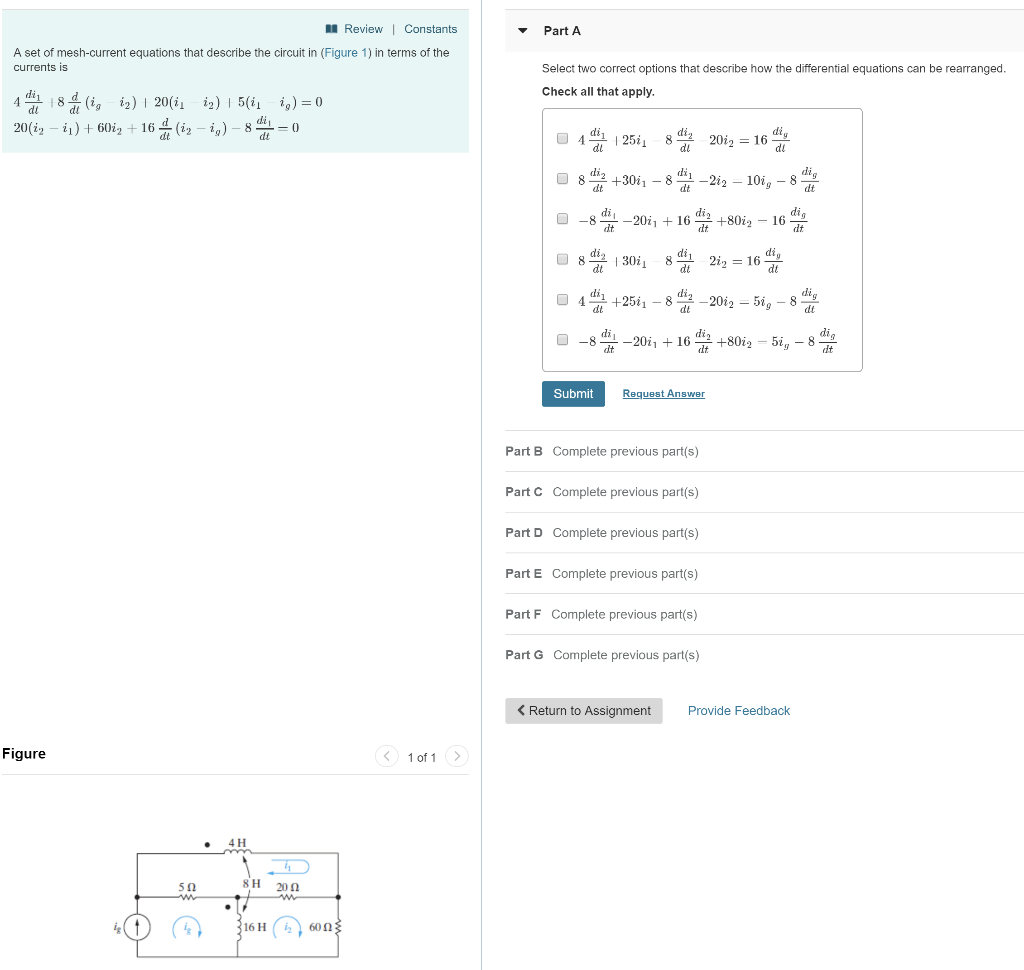The image size is (1024, 970).
Task: Click the previous figure arrow
Action: tap(387, 757)
